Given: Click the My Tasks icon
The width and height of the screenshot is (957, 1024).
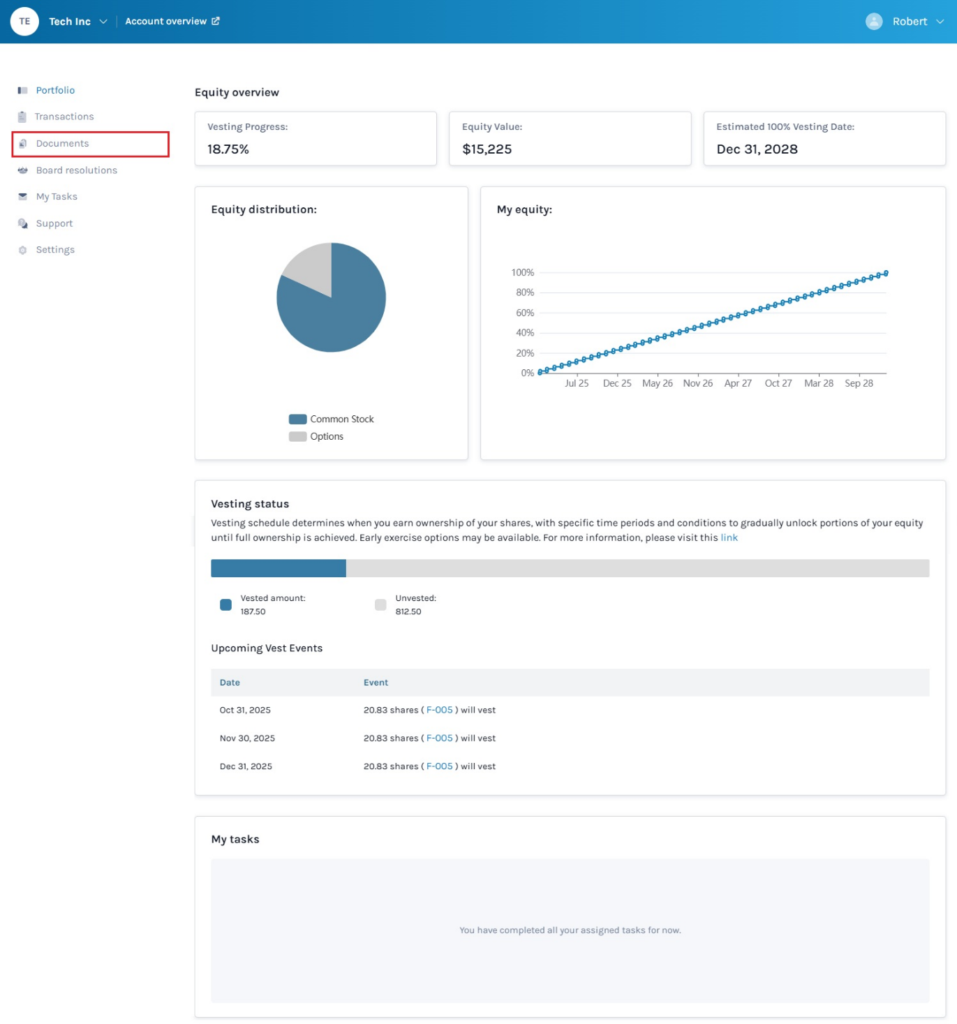Looking at the screenshot, I should pos(22,197).
